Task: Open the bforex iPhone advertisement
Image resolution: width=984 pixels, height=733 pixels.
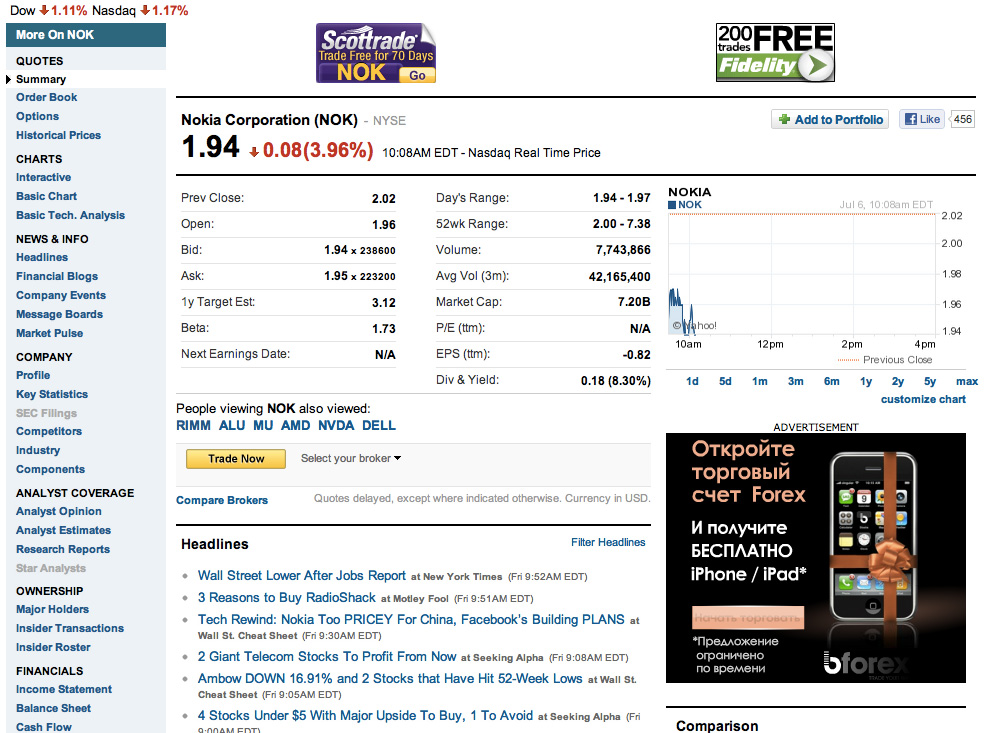Action: pos(816,558)
